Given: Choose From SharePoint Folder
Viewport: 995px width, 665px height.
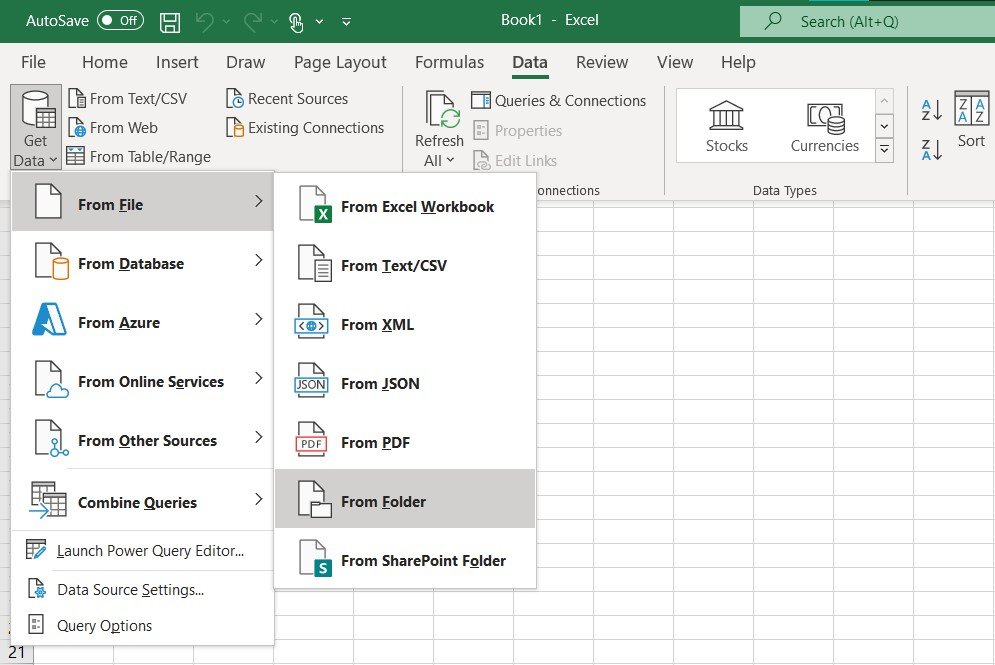Looking at the screenshot, I should click(x=405, y=560).
